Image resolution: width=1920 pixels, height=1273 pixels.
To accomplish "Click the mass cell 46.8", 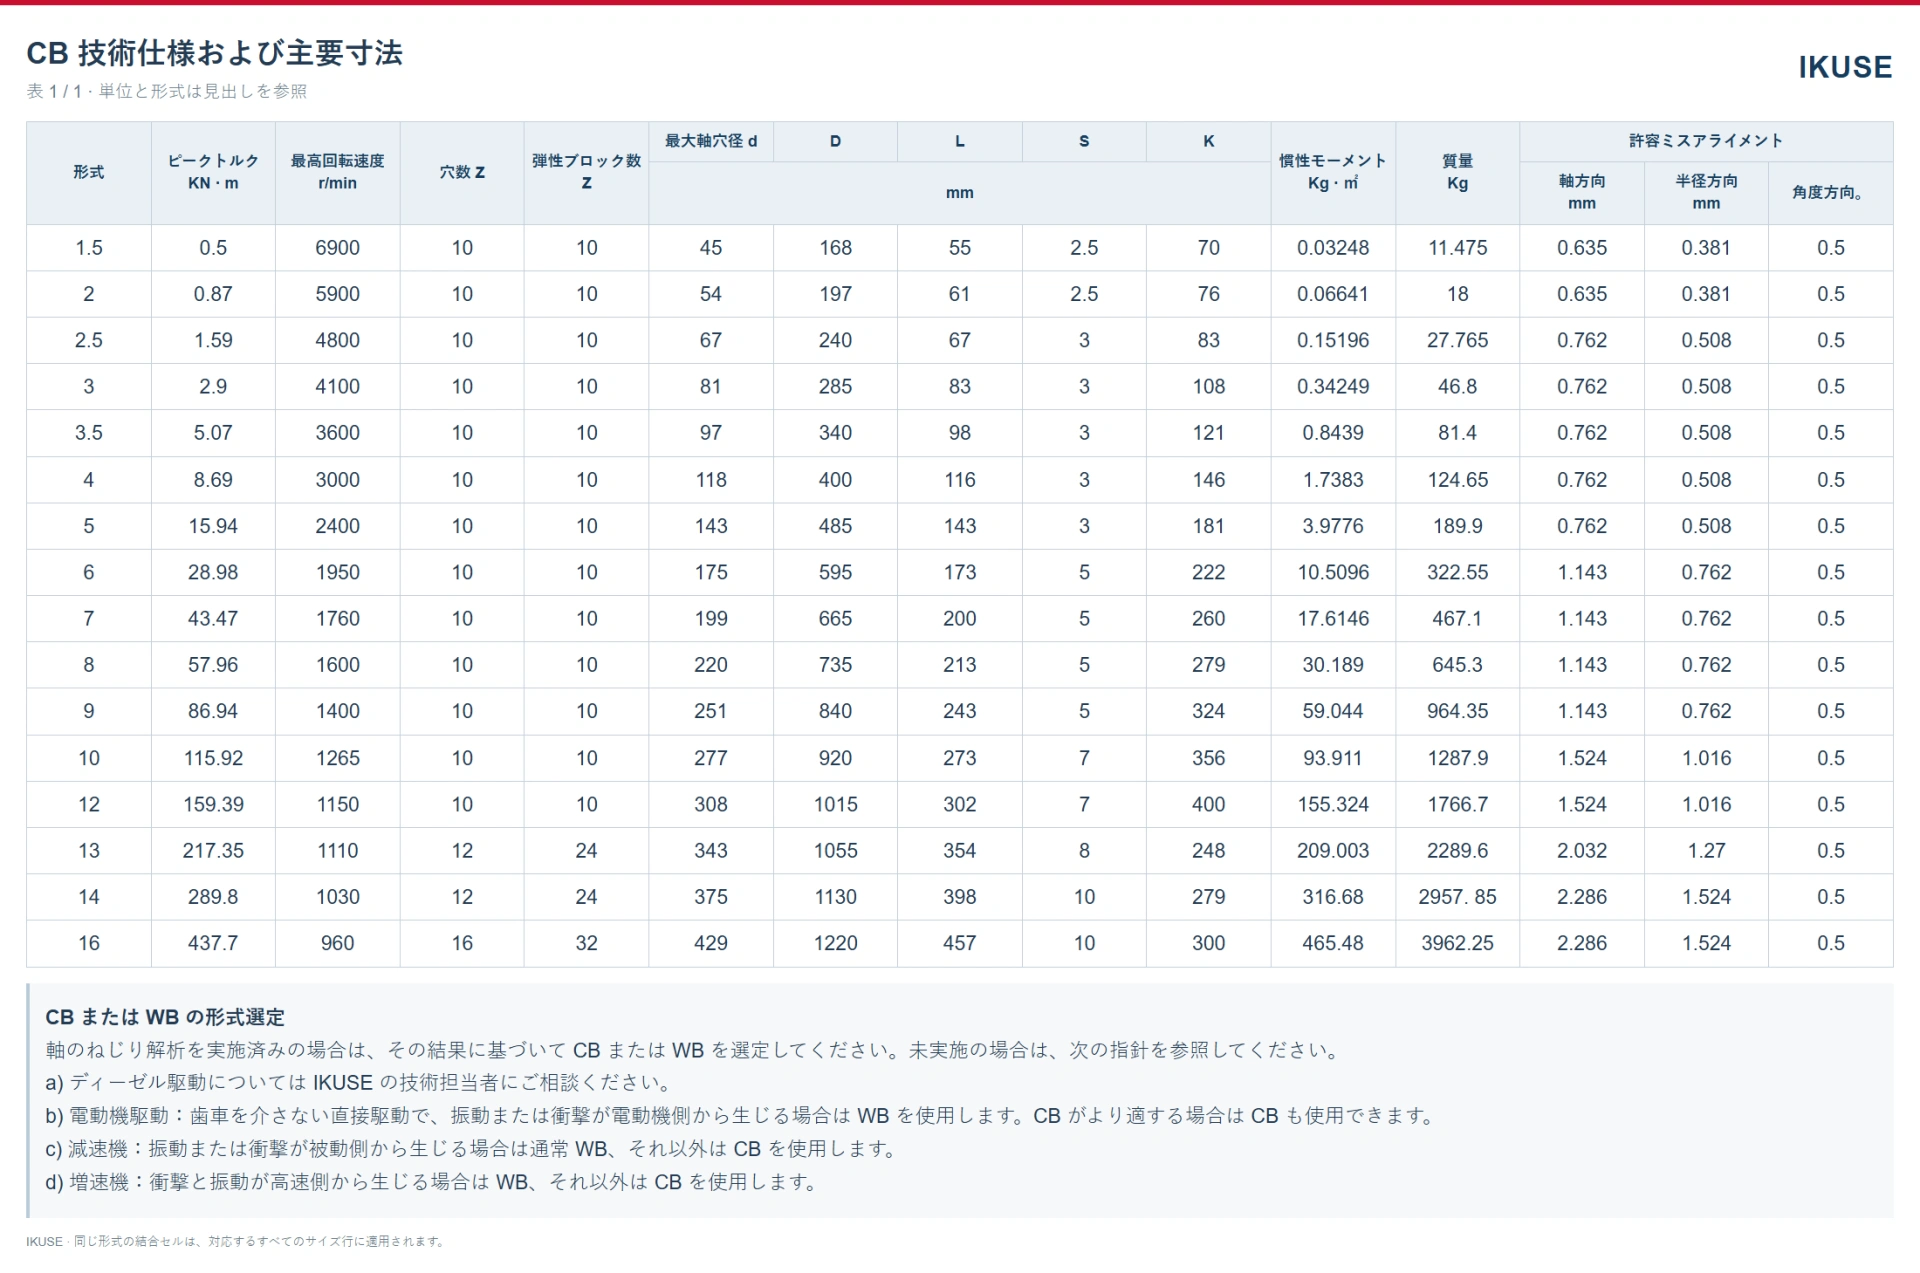I will [1457, 386].
